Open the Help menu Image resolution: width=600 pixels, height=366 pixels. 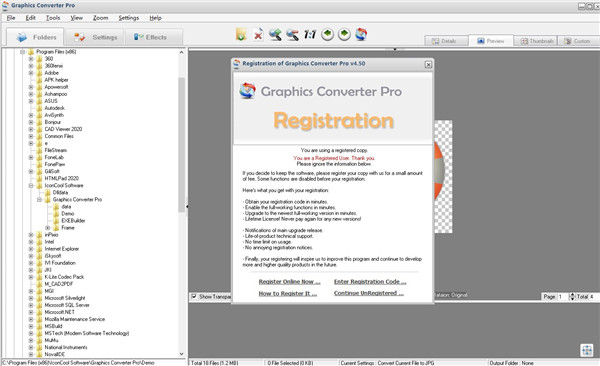point(155,18)
